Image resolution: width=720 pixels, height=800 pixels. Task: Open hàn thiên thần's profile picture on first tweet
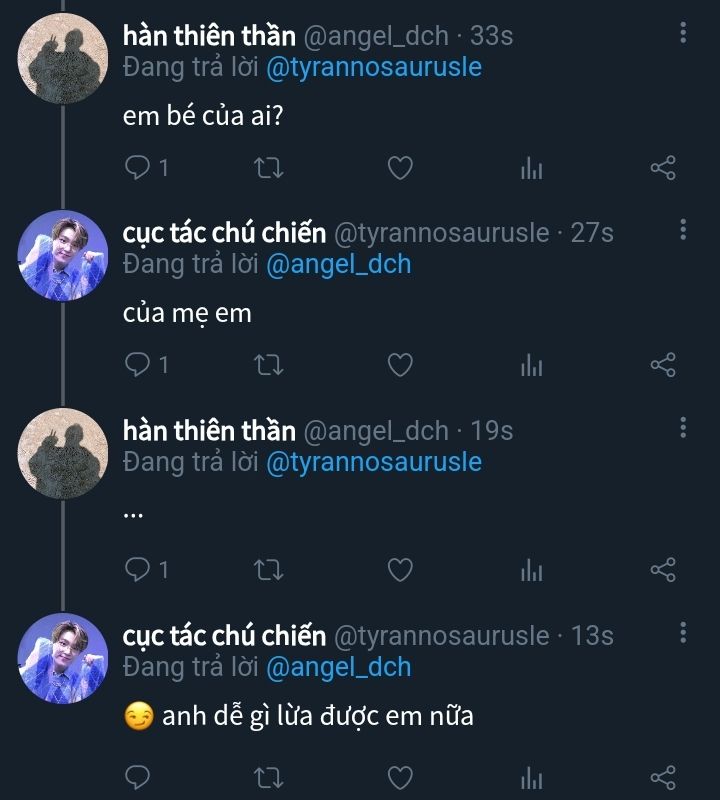tap(63, 58)
